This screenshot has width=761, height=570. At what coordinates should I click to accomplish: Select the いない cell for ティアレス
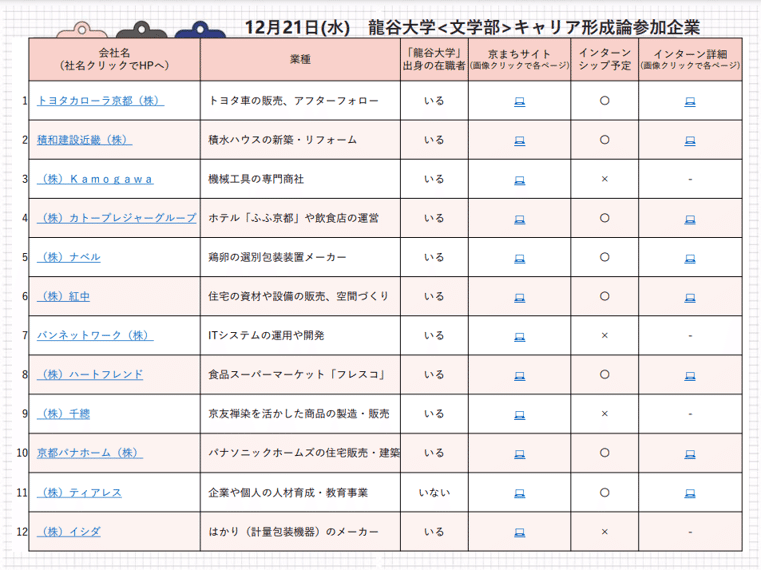click(434, 493)
